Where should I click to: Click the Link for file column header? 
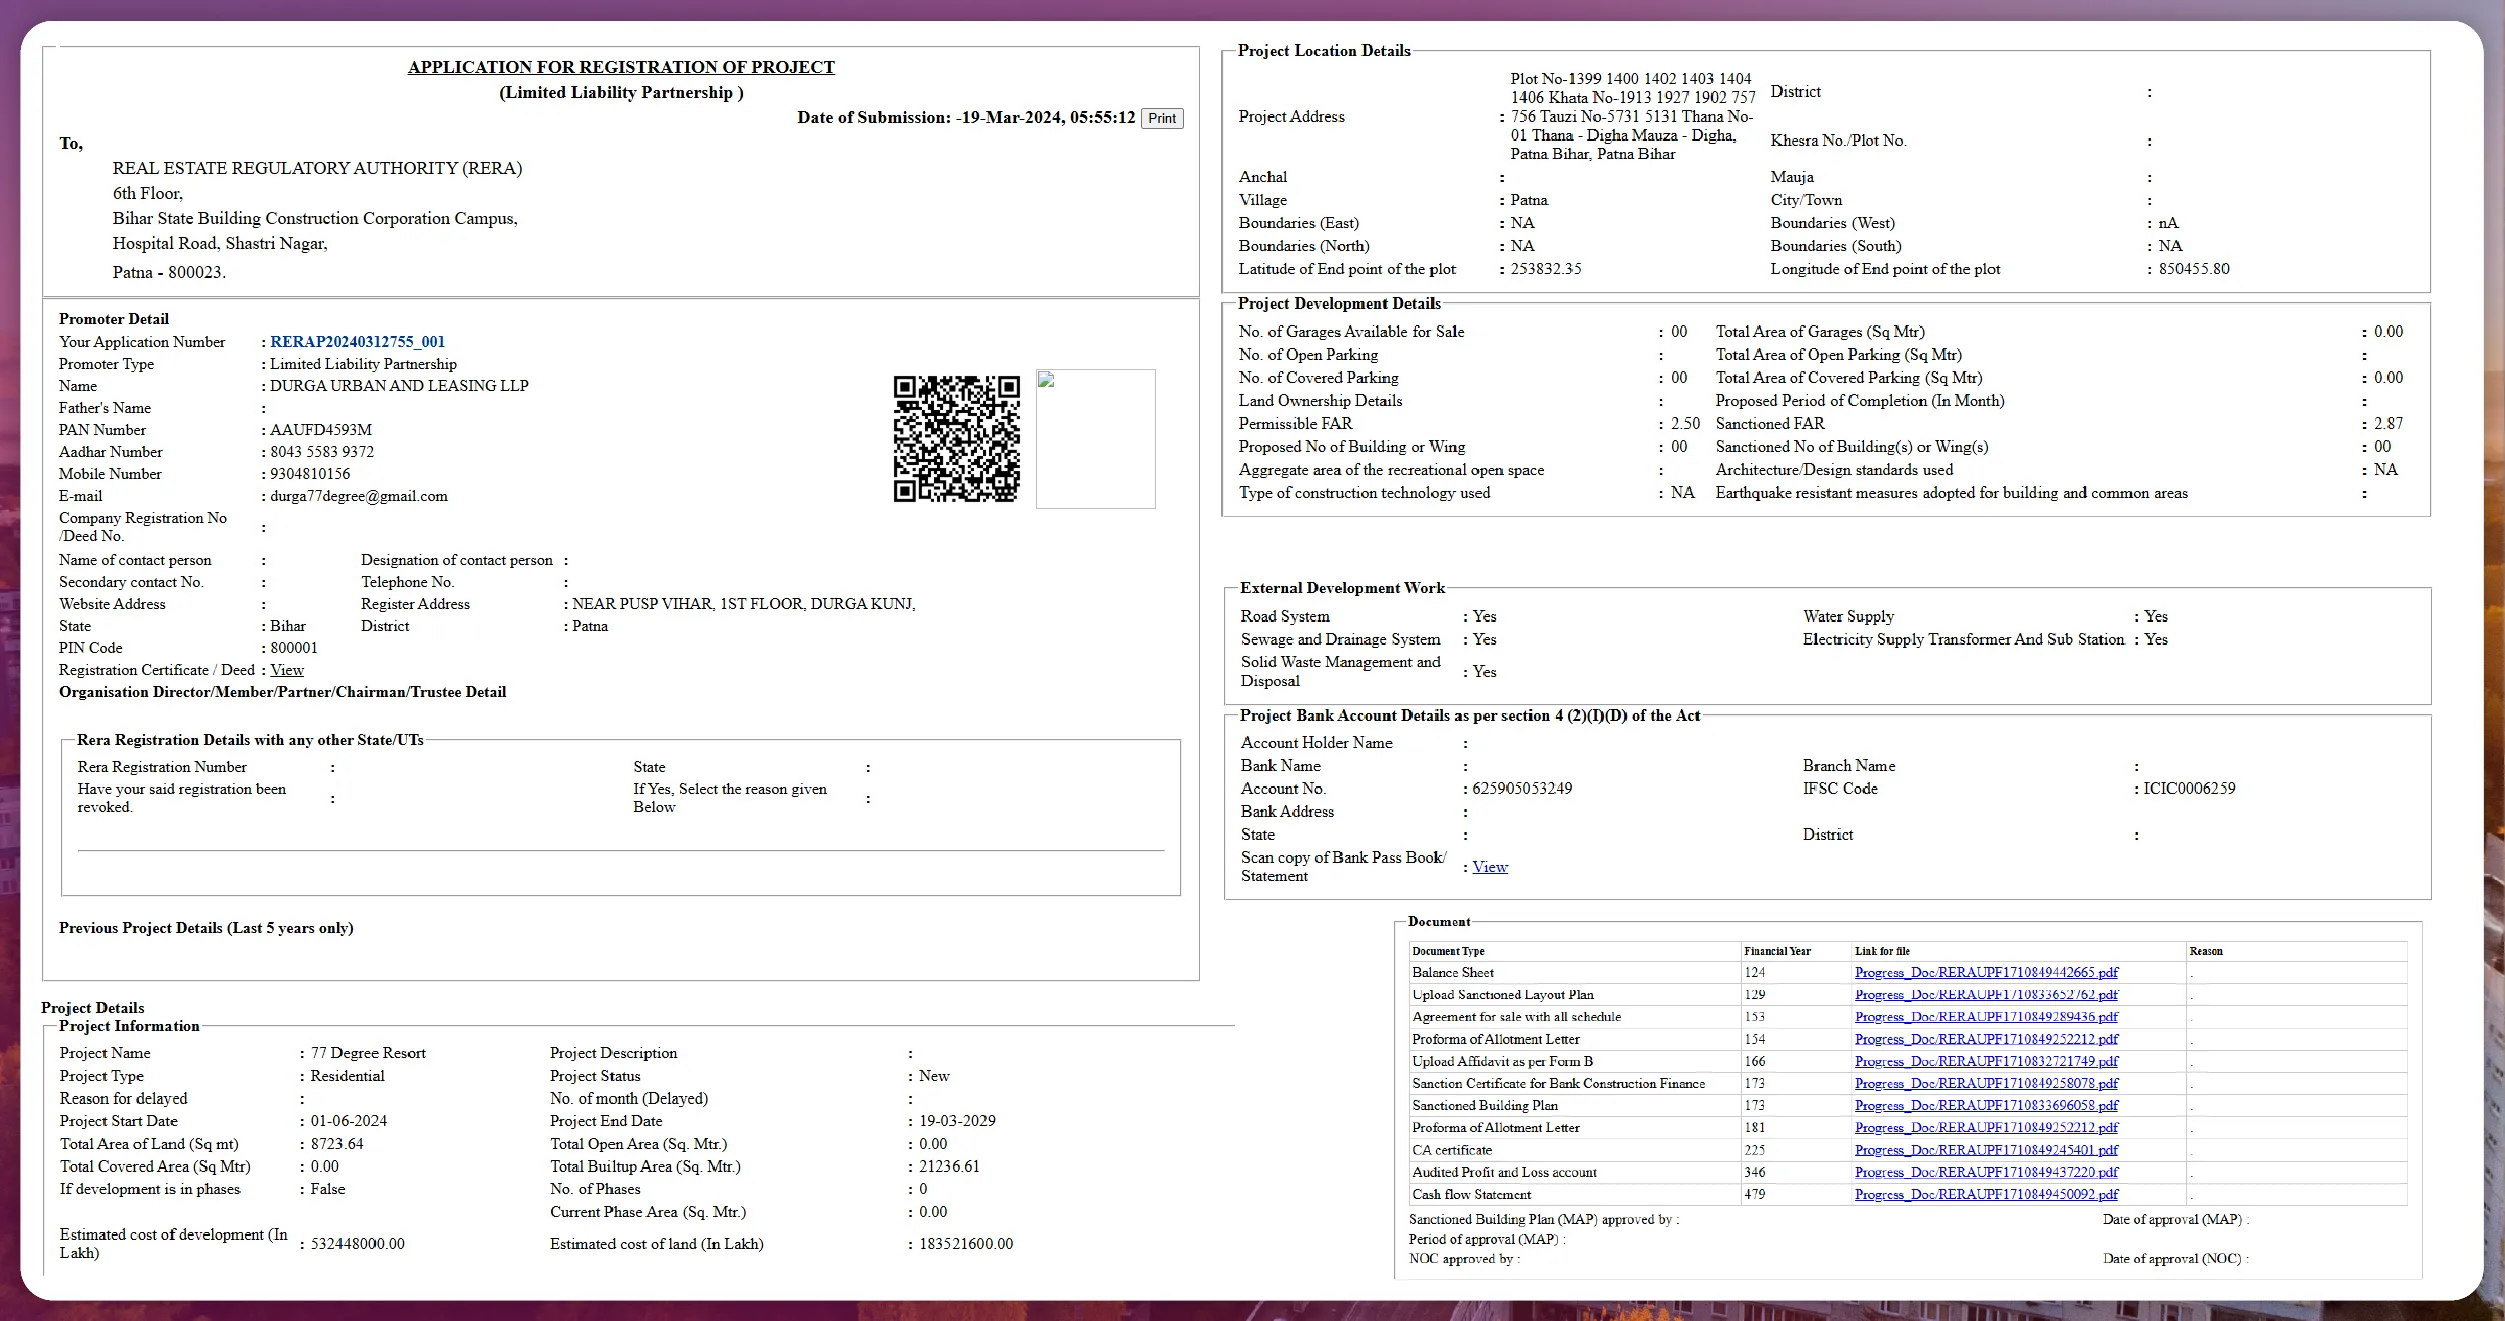(x=1882, y=951)
